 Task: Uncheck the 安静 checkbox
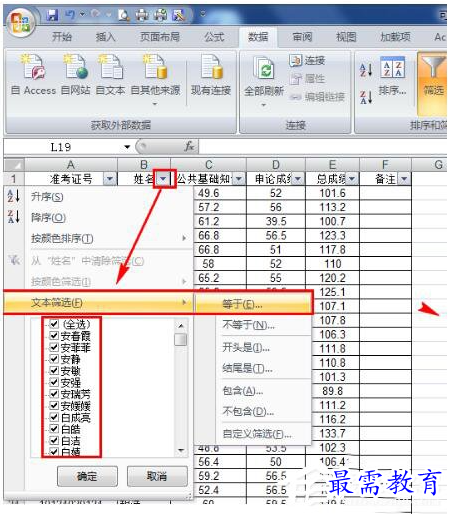click(54, 359)
